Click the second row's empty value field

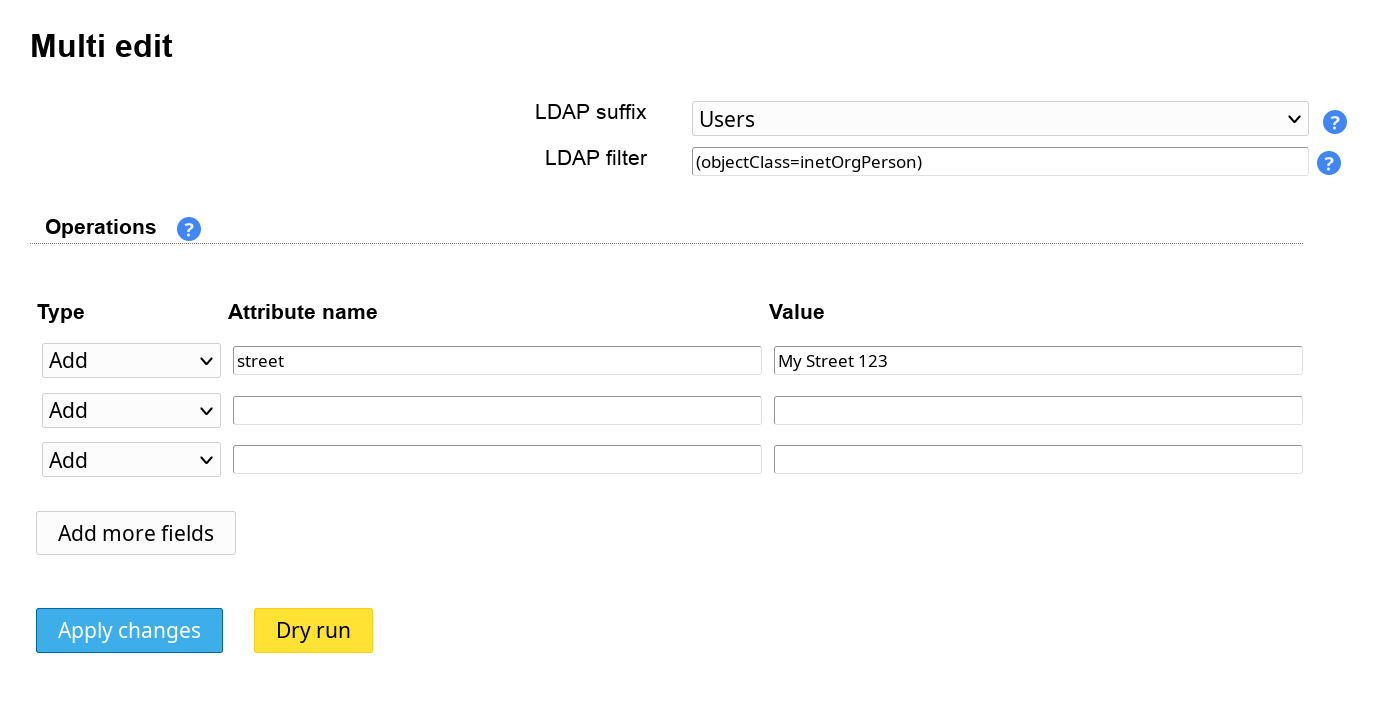click(1037, 411)
